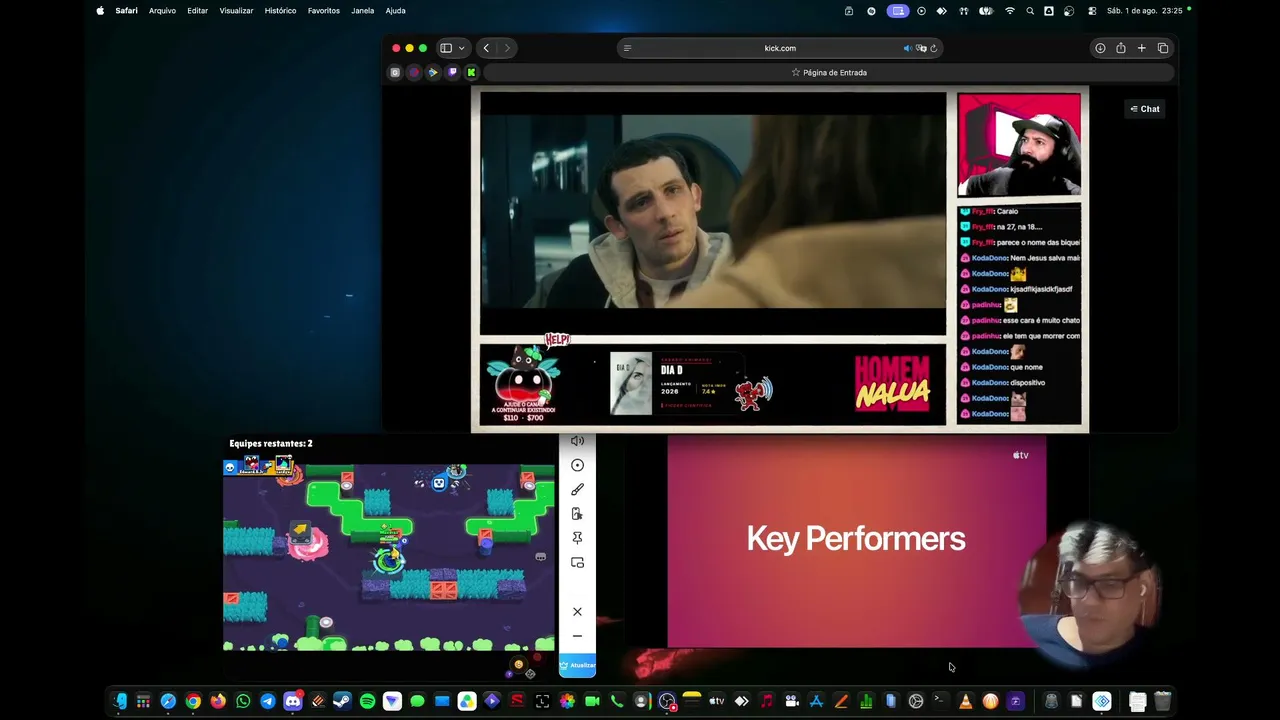The image size is (1280, 720).
Task: Click the mirroring window volume icon
Action: click(x=577, y=441)
